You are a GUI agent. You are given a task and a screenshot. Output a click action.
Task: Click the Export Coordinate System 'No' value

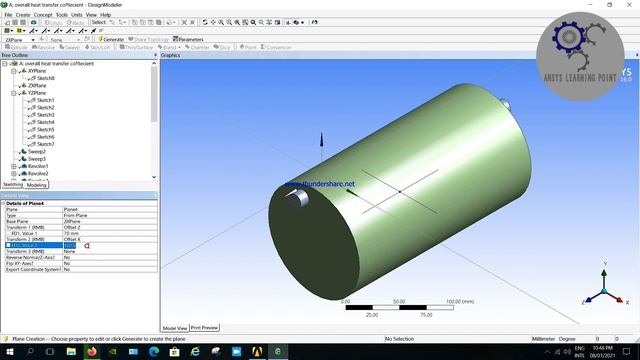pyautogui.click(x=110, y=269)
